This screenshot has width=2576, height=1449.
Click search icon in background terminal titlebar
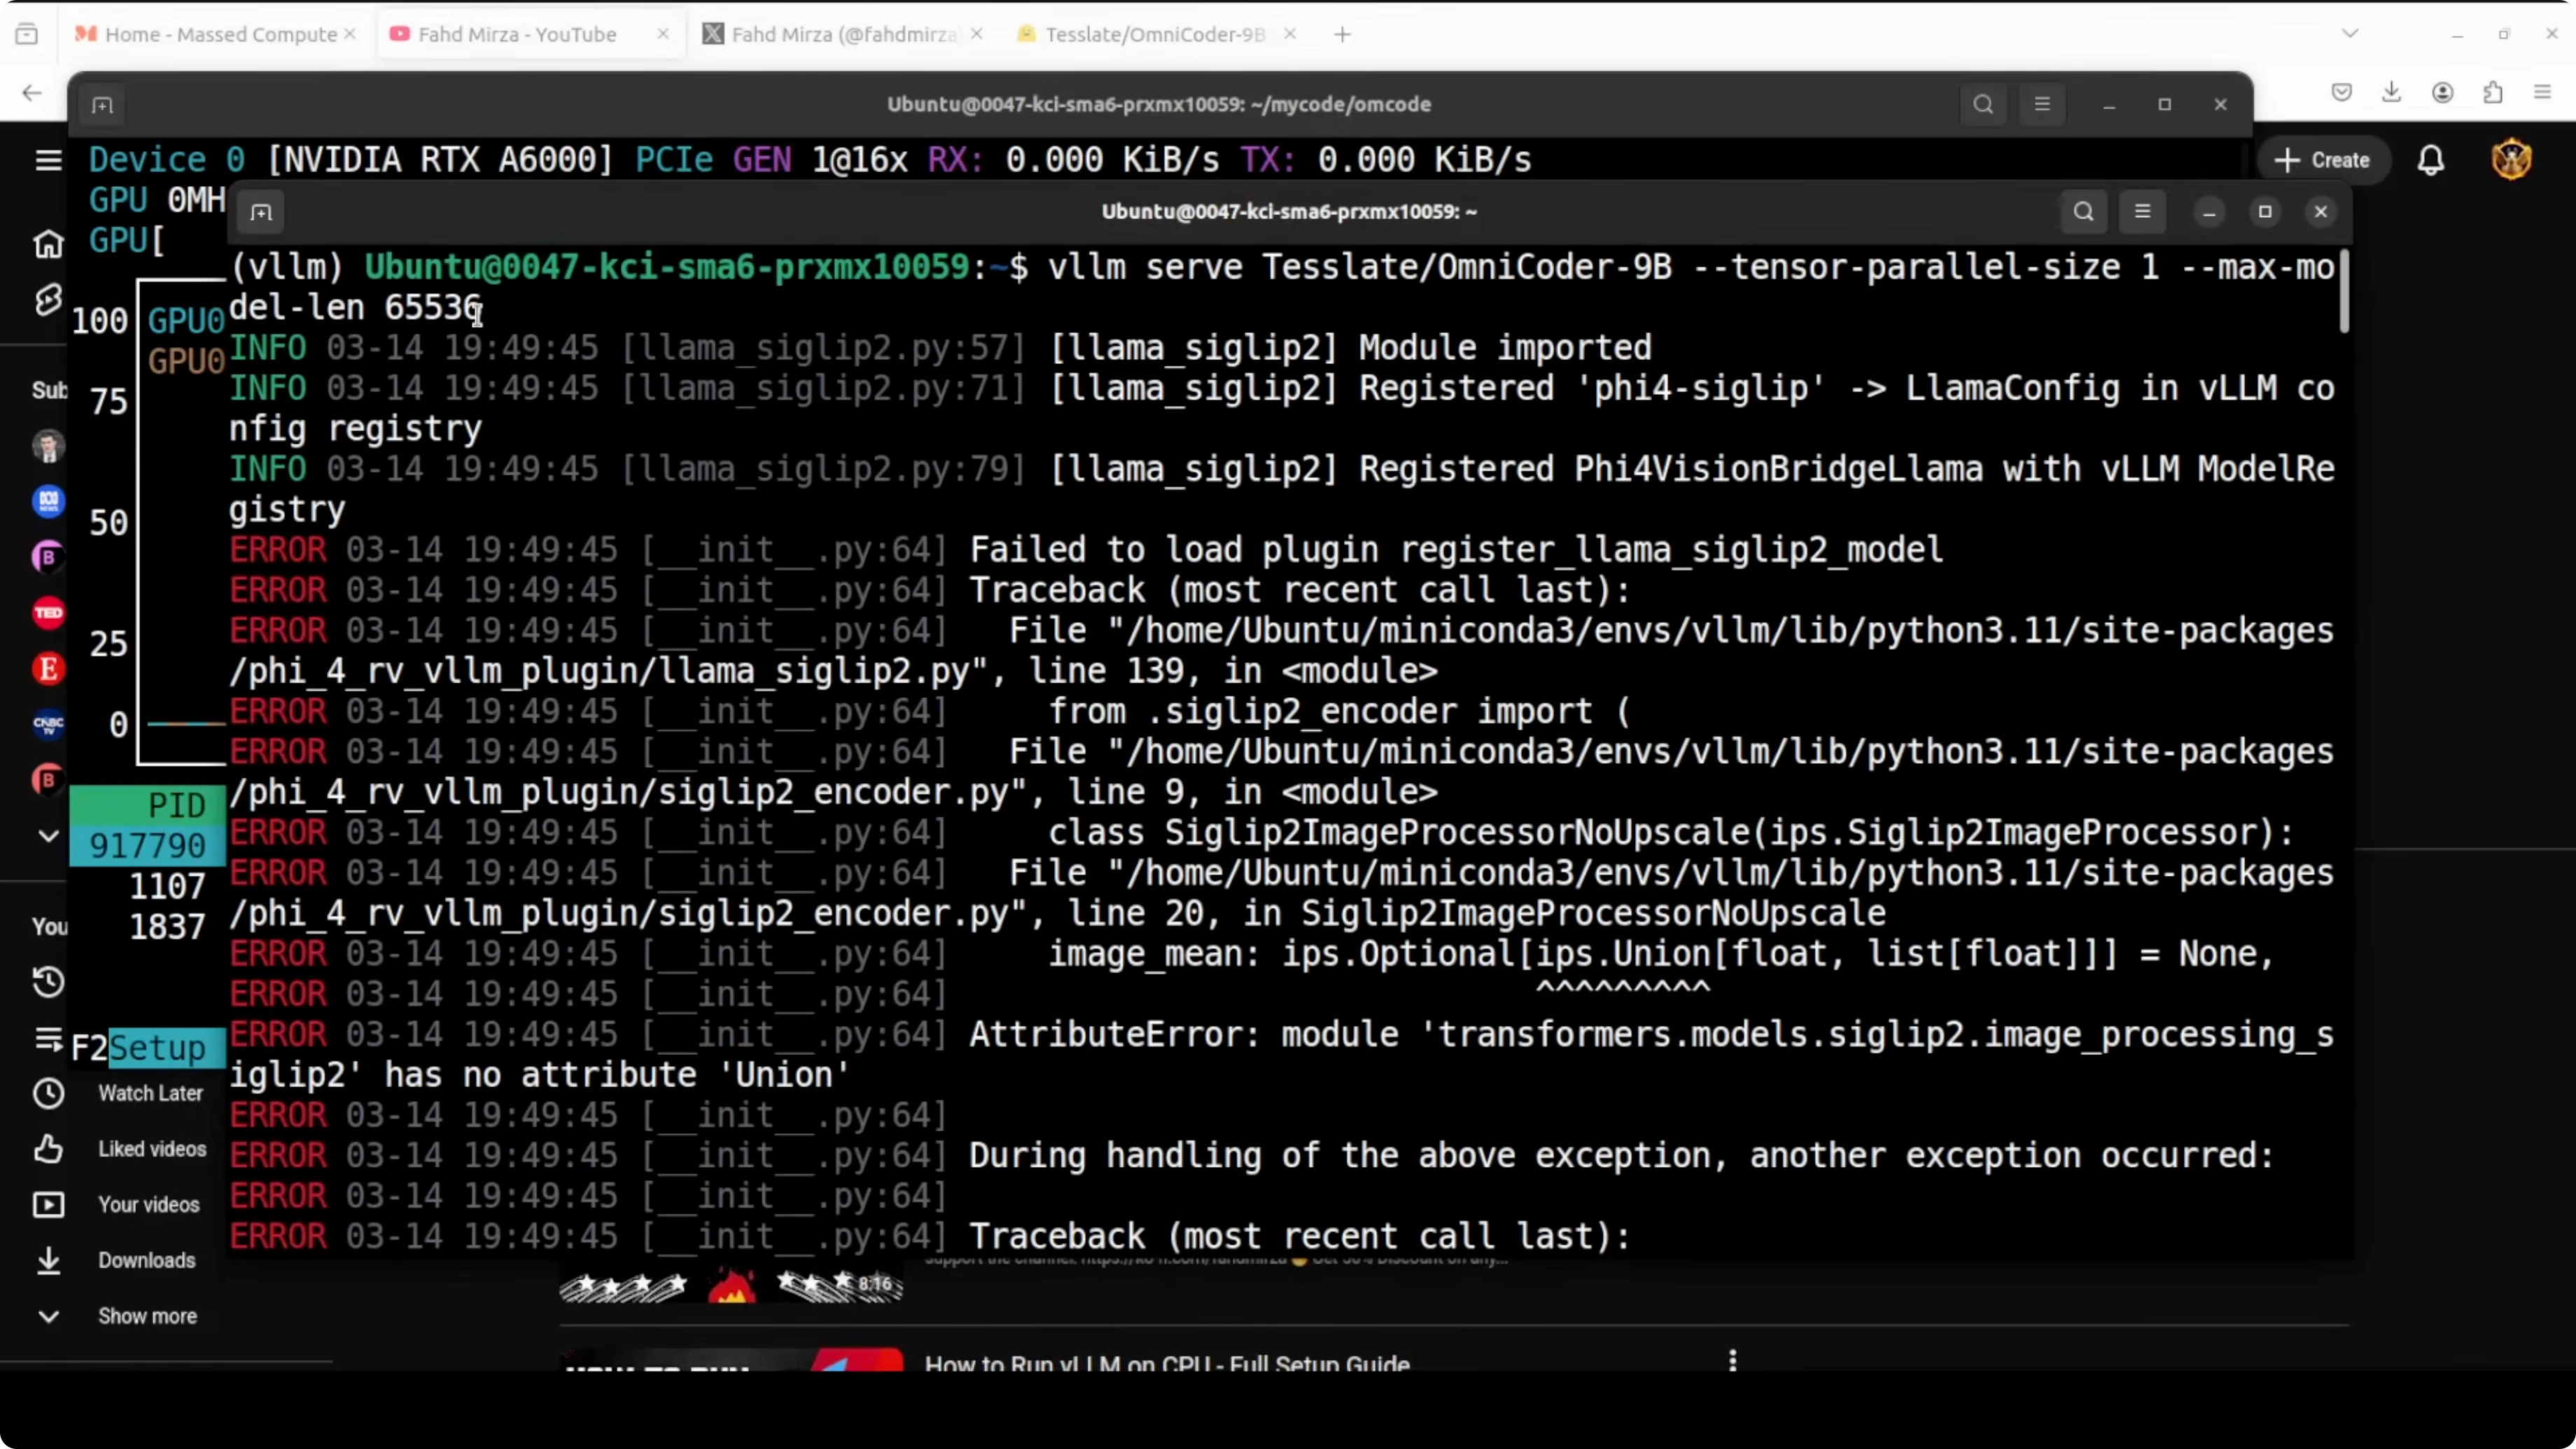pyautogui.click(x=1983, y=105)
